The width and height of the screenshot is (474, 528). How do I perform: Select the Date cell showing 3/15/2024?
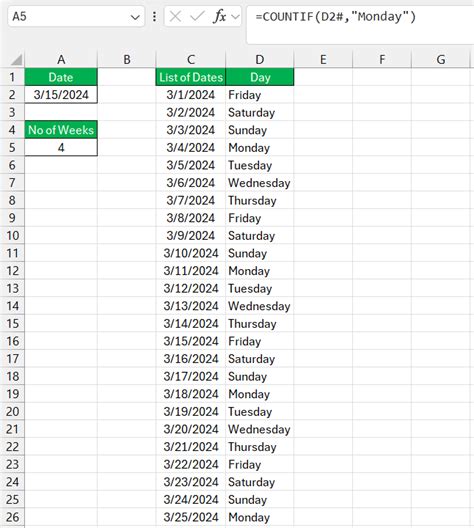pyautogui.click(x=61, y=95)
